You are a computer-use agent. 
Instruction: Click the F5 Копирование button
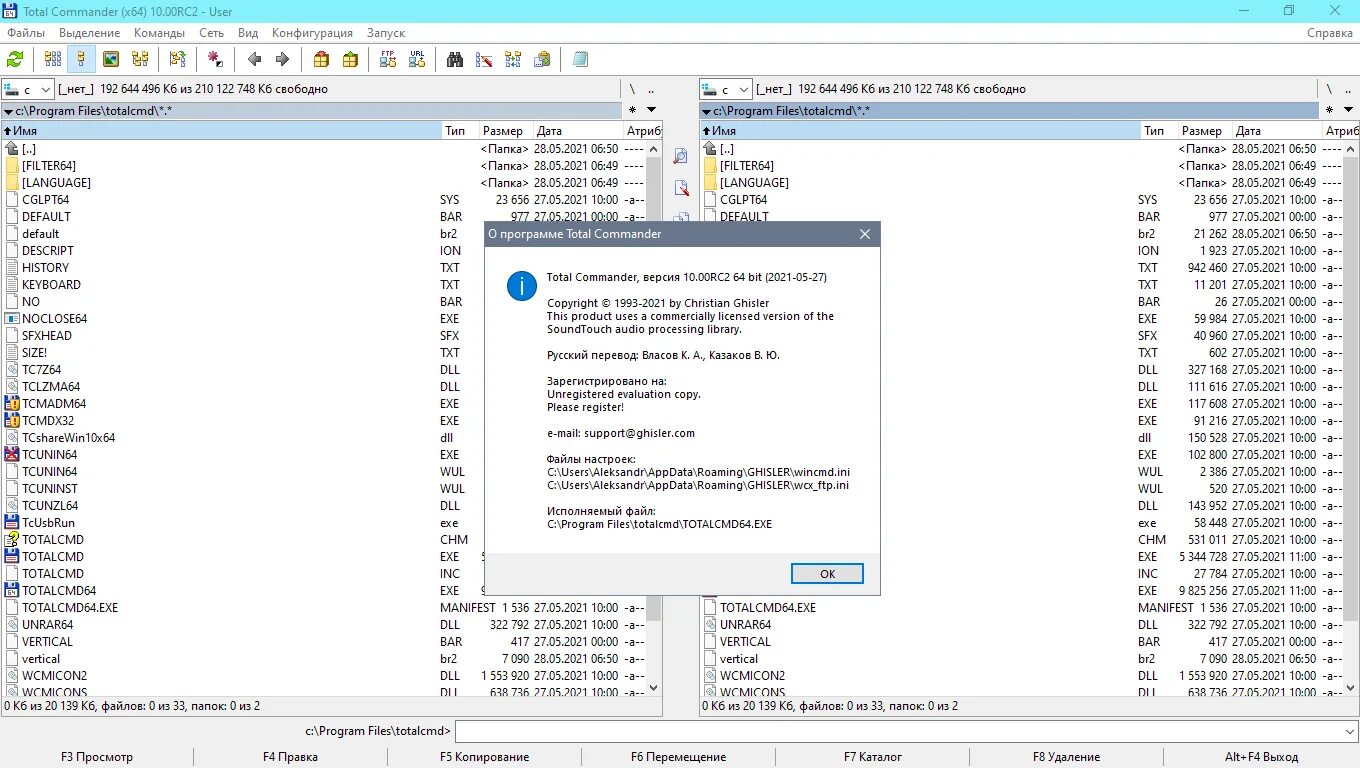pyautogui.click(x=485, y=757)
